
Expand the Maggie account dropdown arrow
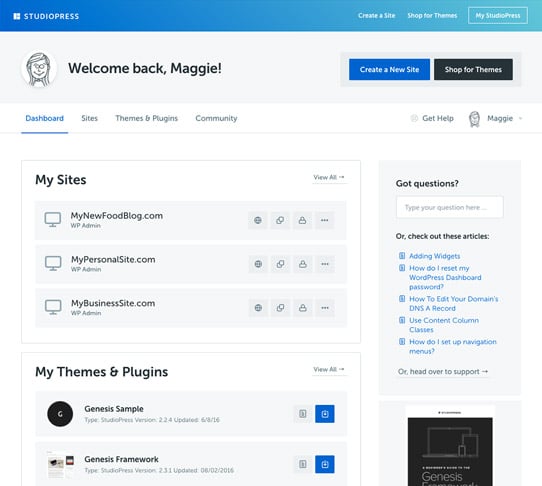coord(520,119)
